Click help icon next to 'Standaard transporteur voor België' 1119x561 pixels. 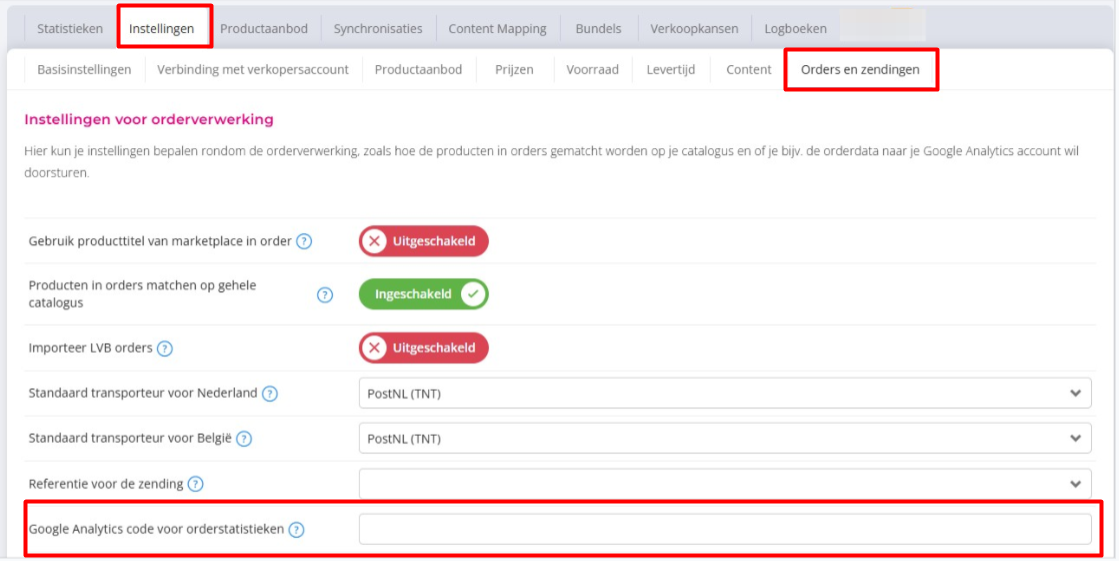(x=244, y=438)
